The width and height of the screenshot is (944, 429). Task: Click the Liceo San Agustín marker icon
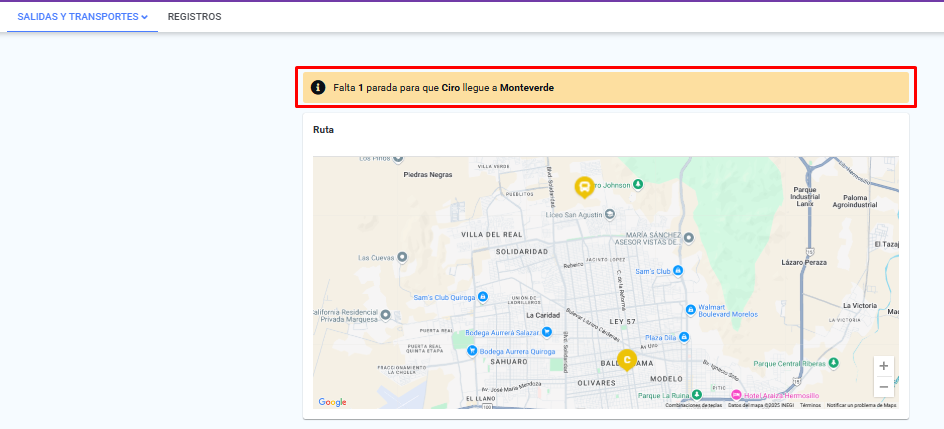pyautogui.click(x=609, y=214)
